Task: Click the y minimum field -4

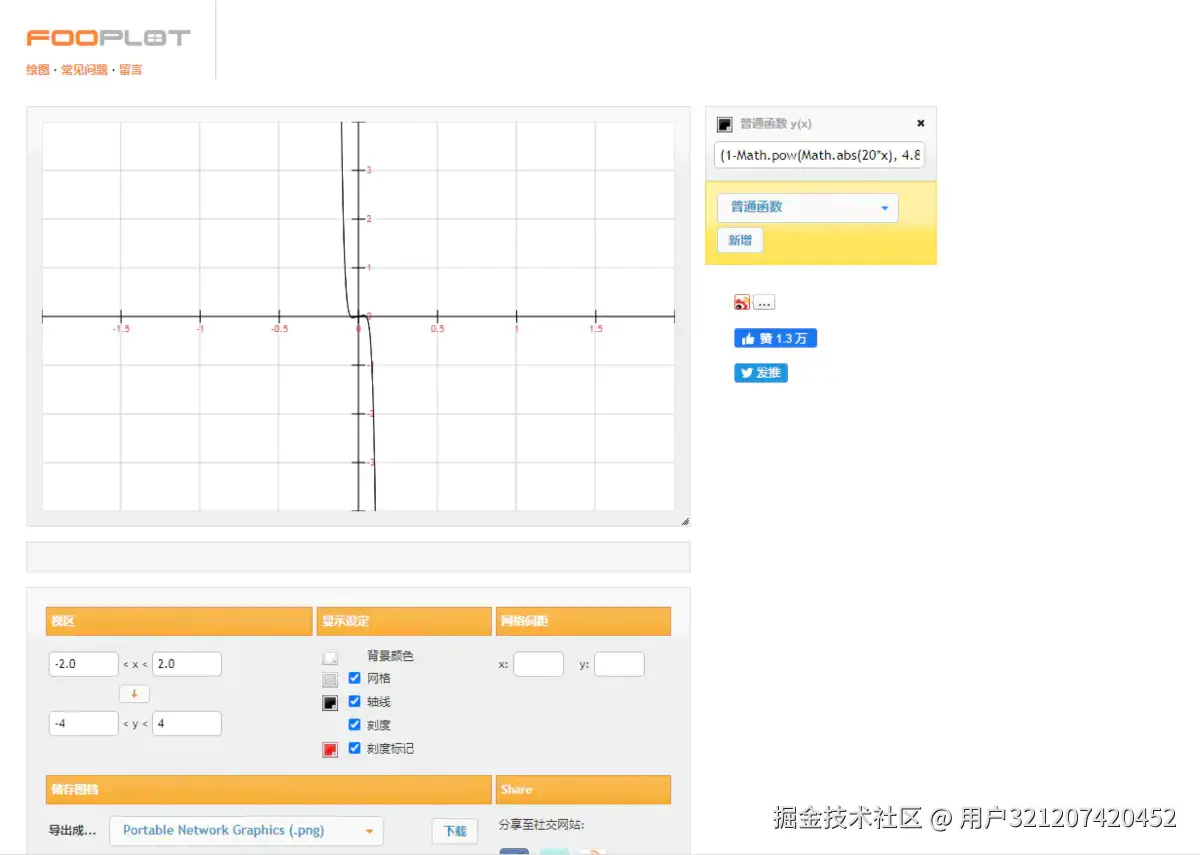Action: tap(84, 724)
